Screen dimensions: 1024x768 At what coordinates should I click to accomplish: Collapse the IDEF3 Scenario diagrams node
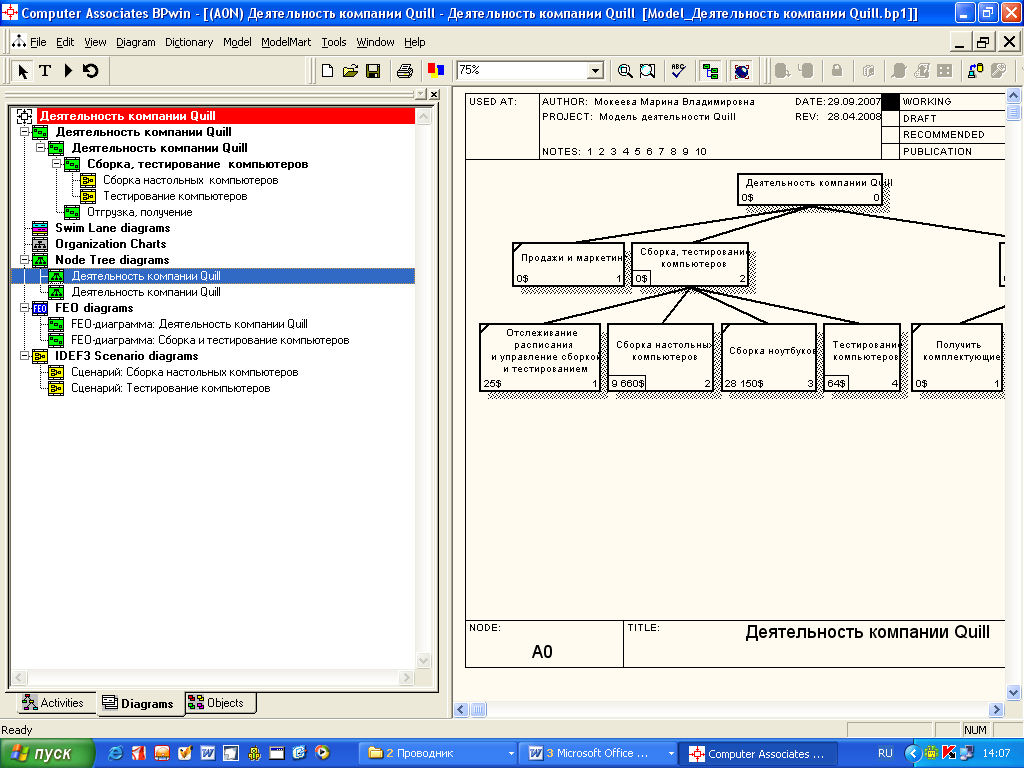point(24,356)
